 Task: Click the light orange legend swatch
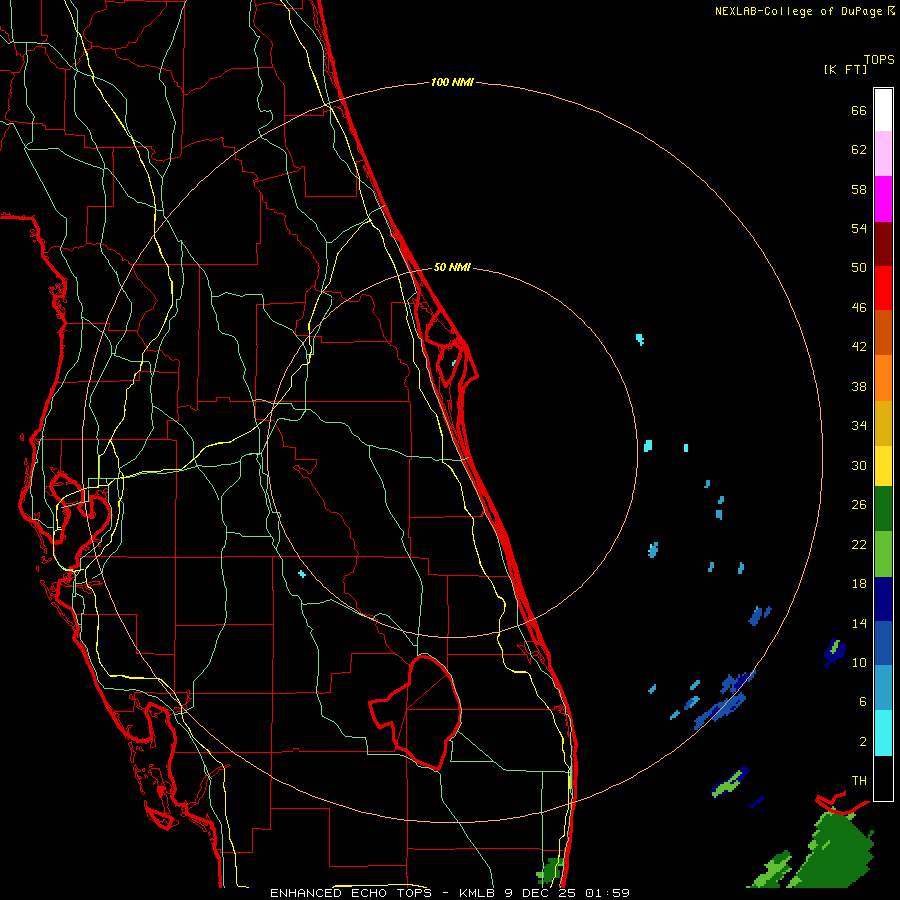tap(883, 378)
